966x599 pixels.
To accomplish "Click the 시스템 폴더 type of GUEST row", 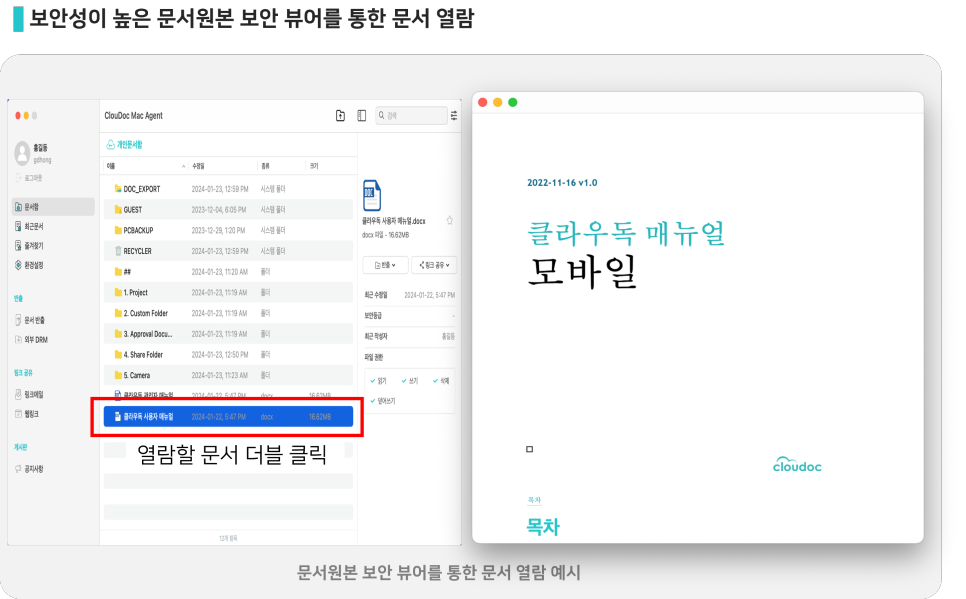I will (x=272, y=210).
